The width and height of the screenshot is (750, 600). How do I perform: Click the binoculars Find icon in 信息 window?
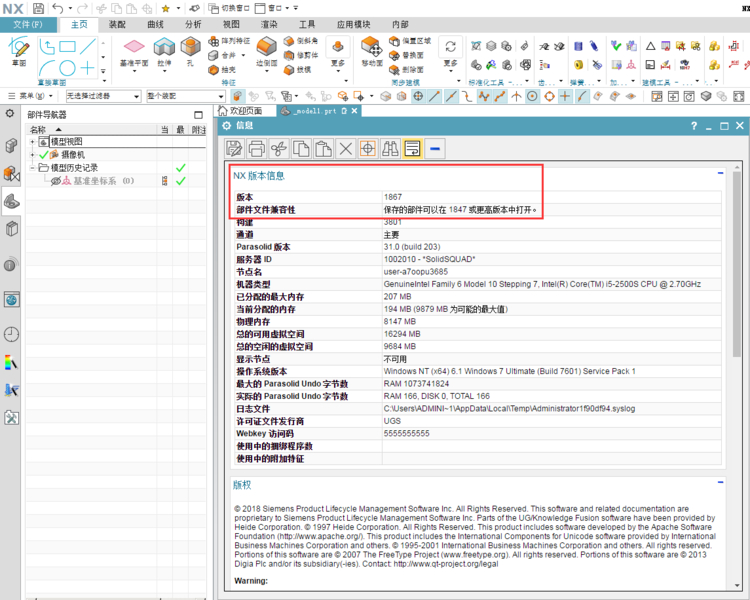click(x=391, y=149)
